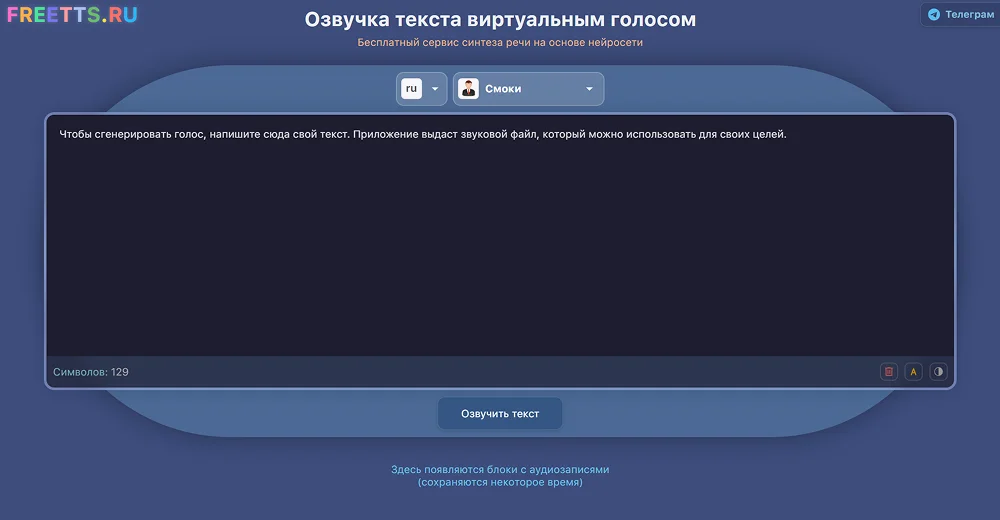Click the Озвучить текст button
The width and height of the screenshot is (1000, 520).
coord(500,413)
